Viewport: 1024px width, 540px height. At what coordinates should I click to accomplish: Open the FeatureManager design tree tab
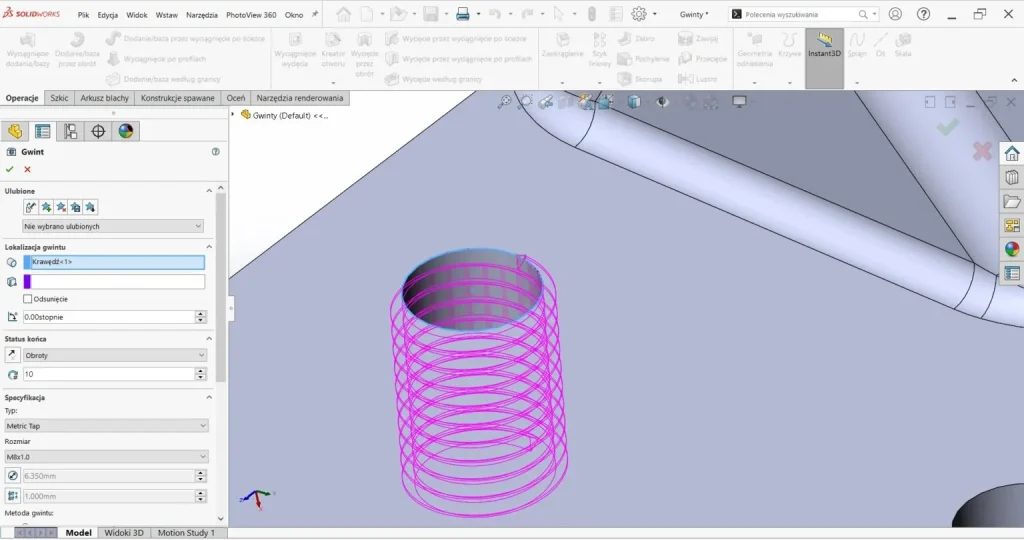pyautogui.click(x=15, y=131)
